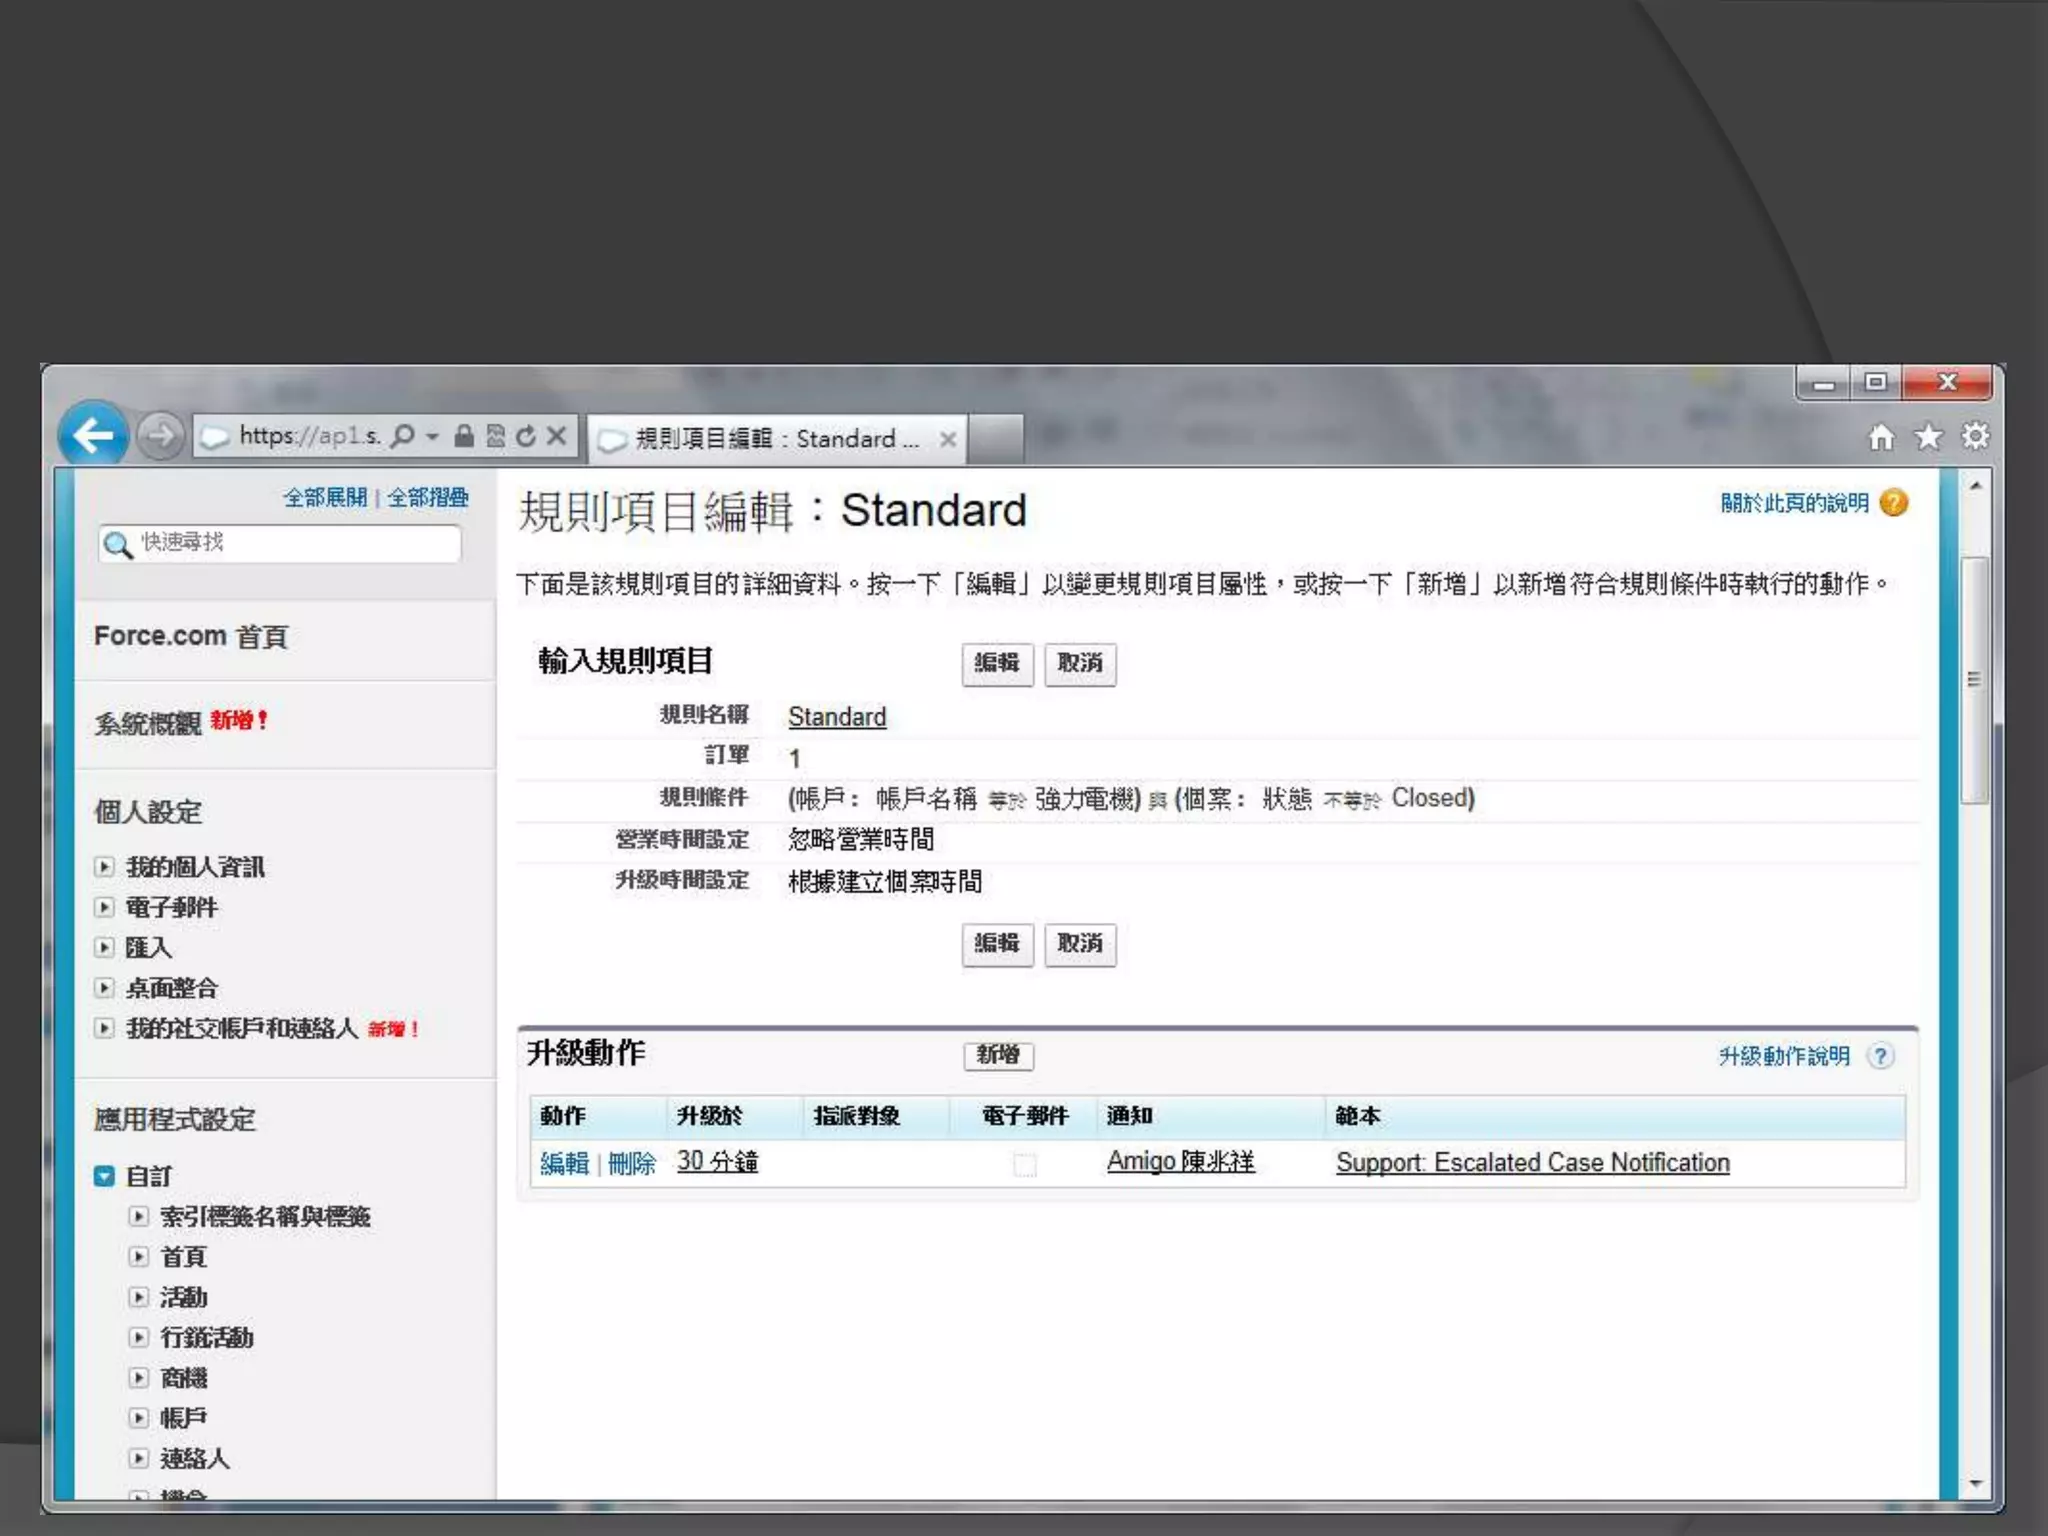This screenshot has width=2048, height=1536.
Task: Collapse the 自訂 section
Action: [x=104, y=1176]
